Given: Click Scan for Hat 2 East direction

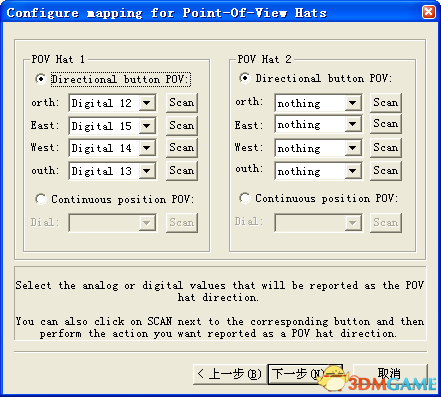Looking at the screenshot, I should tap(386, 124).
